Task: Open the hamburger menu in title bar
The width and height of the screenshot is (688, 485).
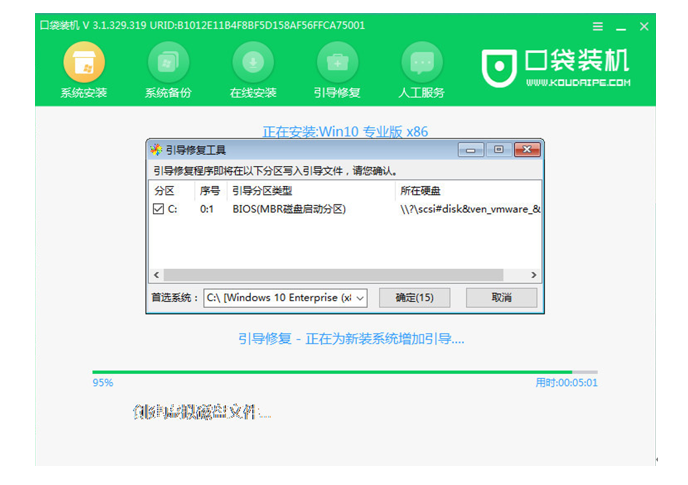Action: 598,27
